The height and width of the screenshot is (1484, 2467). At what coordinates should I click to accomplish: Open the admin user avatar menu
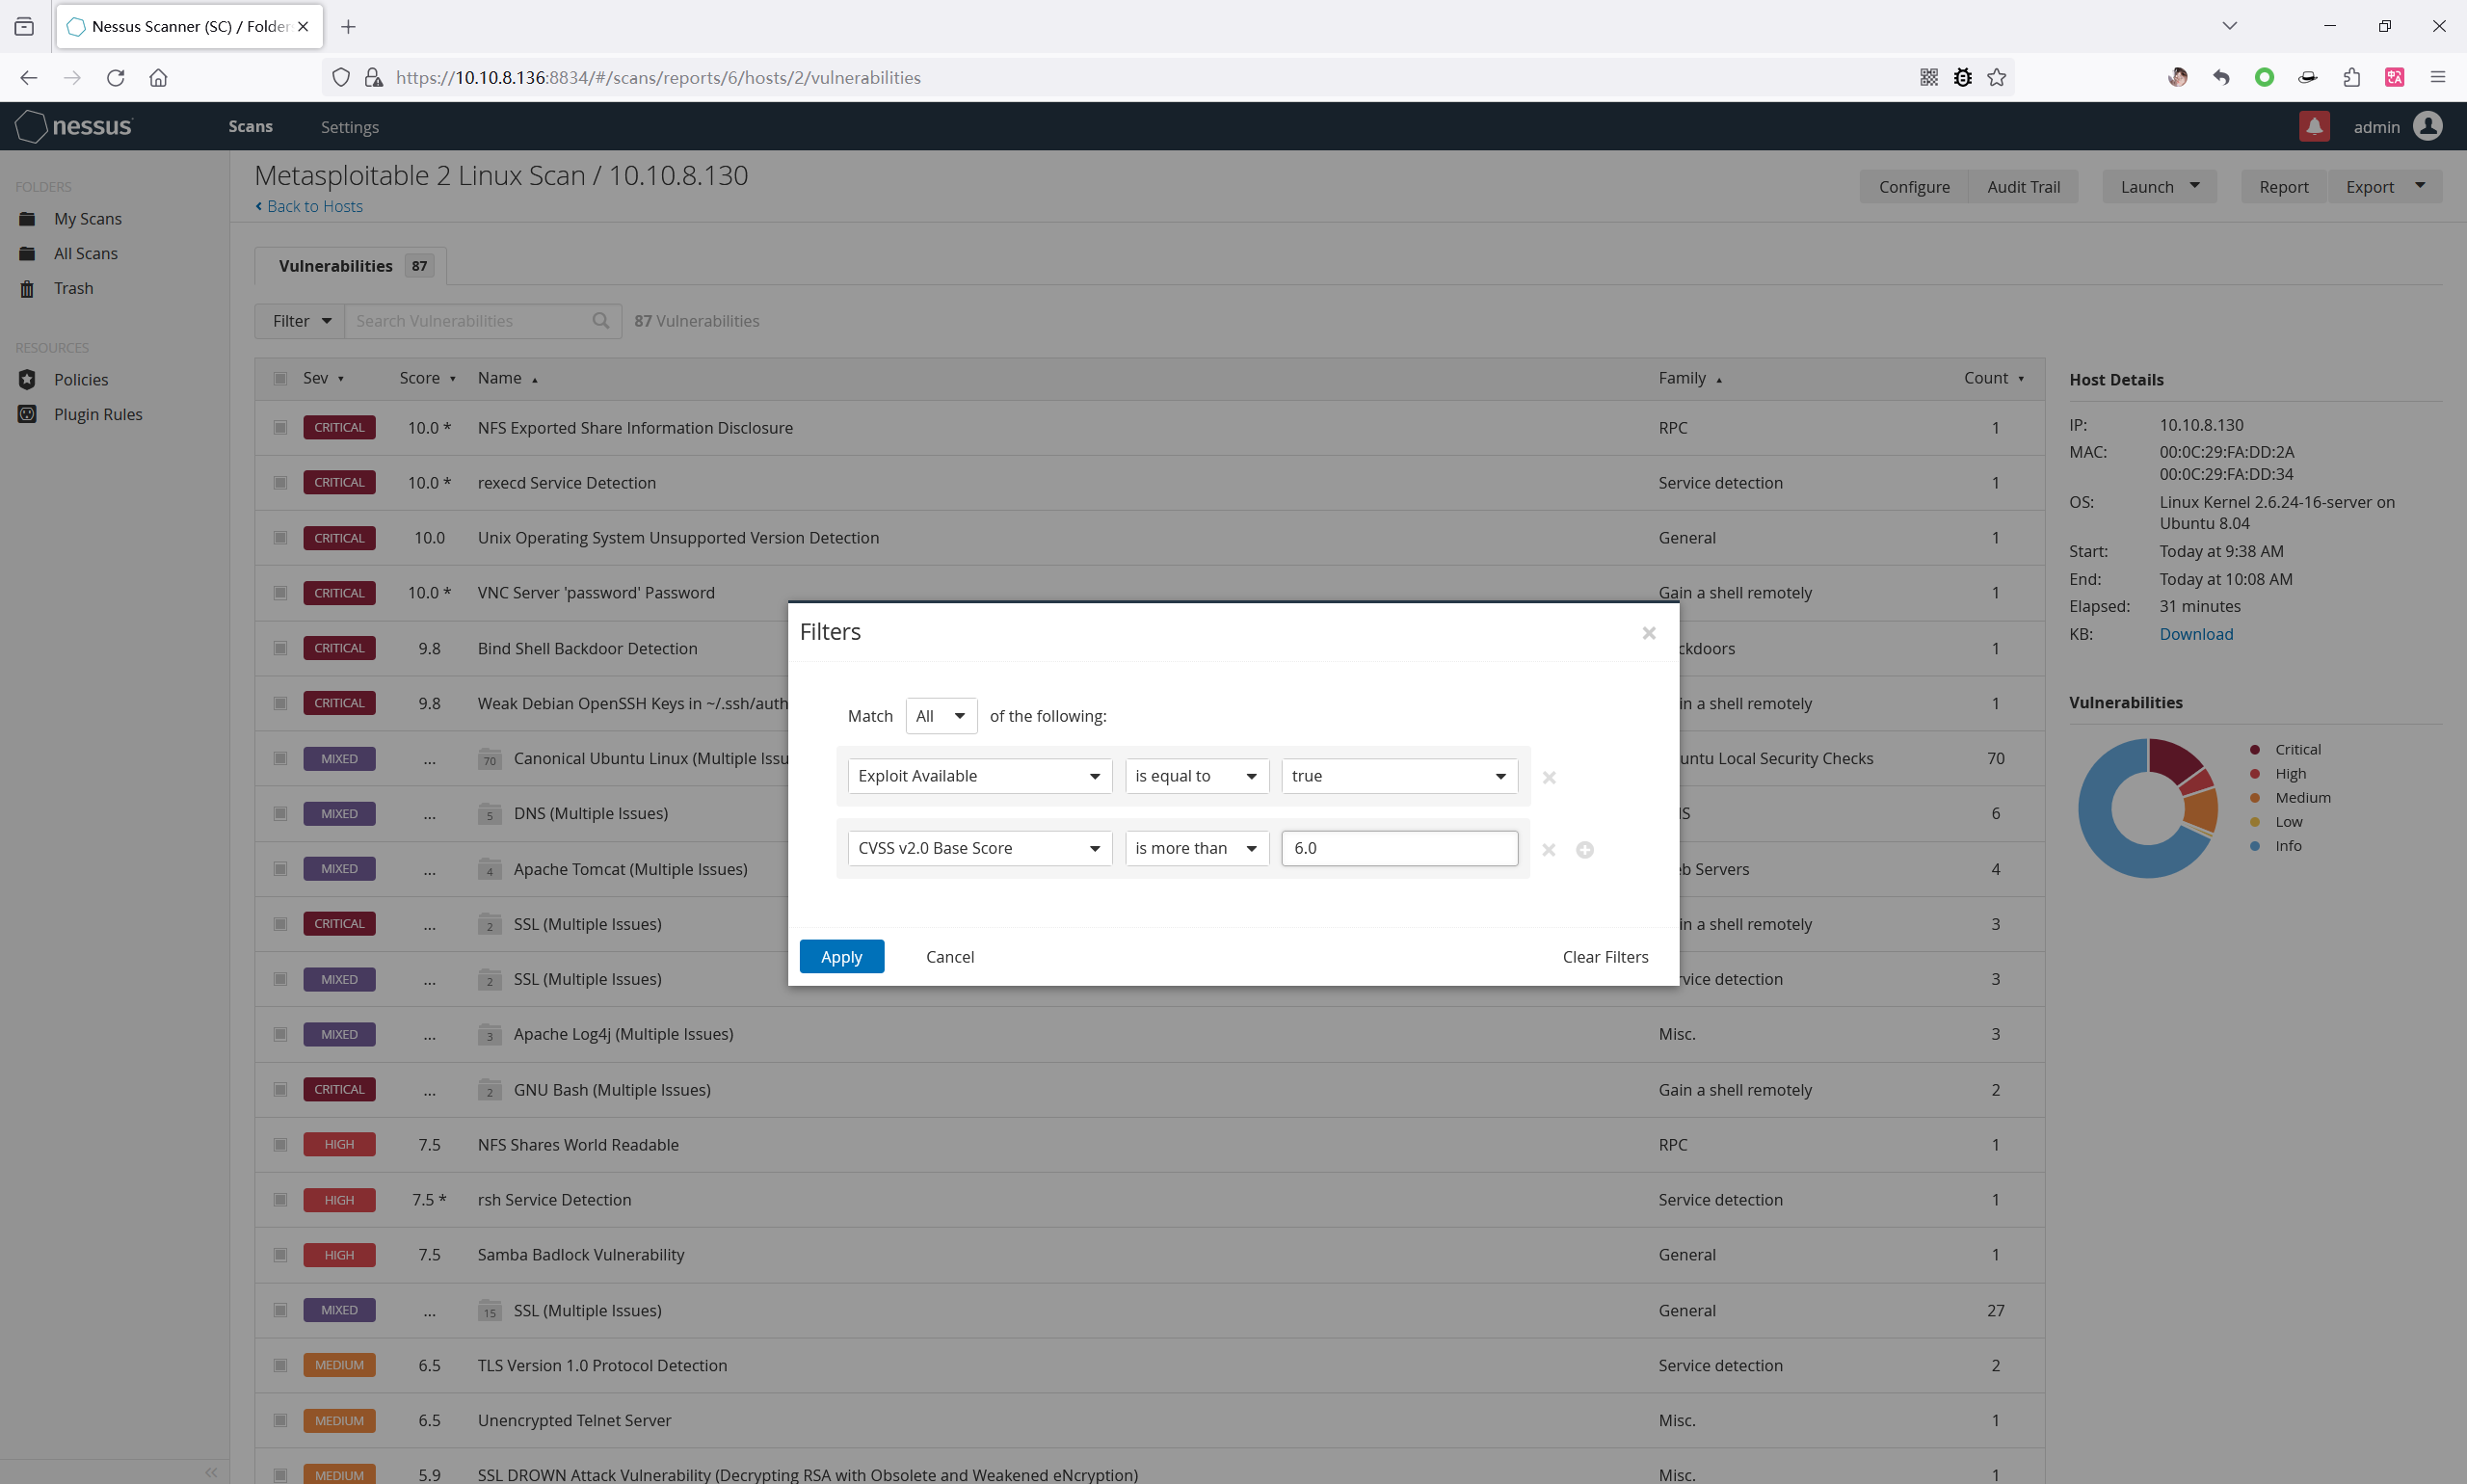point(2428,126)
